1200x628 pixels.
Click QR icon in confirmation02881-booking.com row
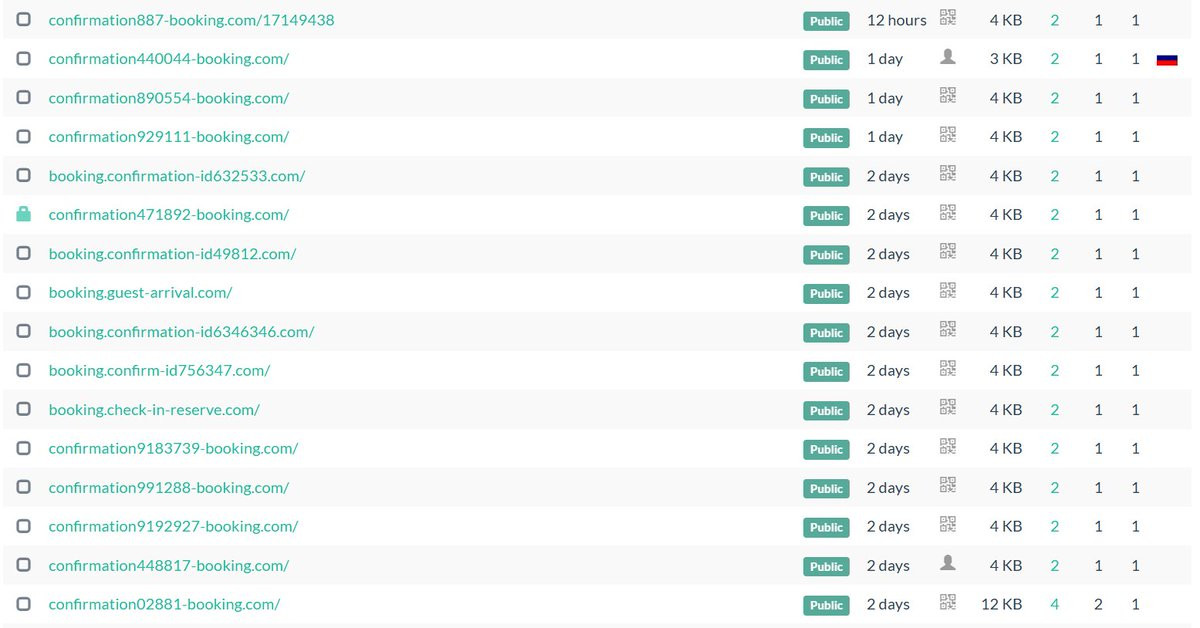coord(948,603)
